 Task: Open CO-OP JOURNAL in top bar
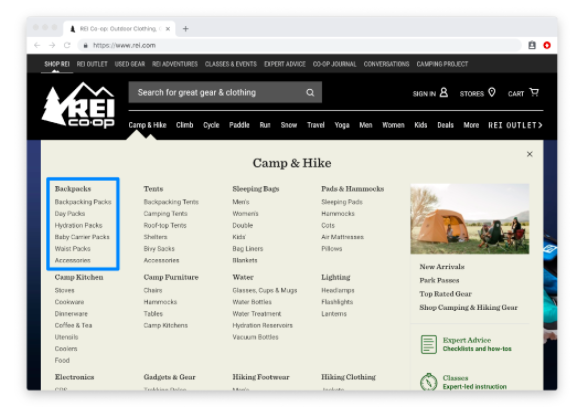click(335, 64)
